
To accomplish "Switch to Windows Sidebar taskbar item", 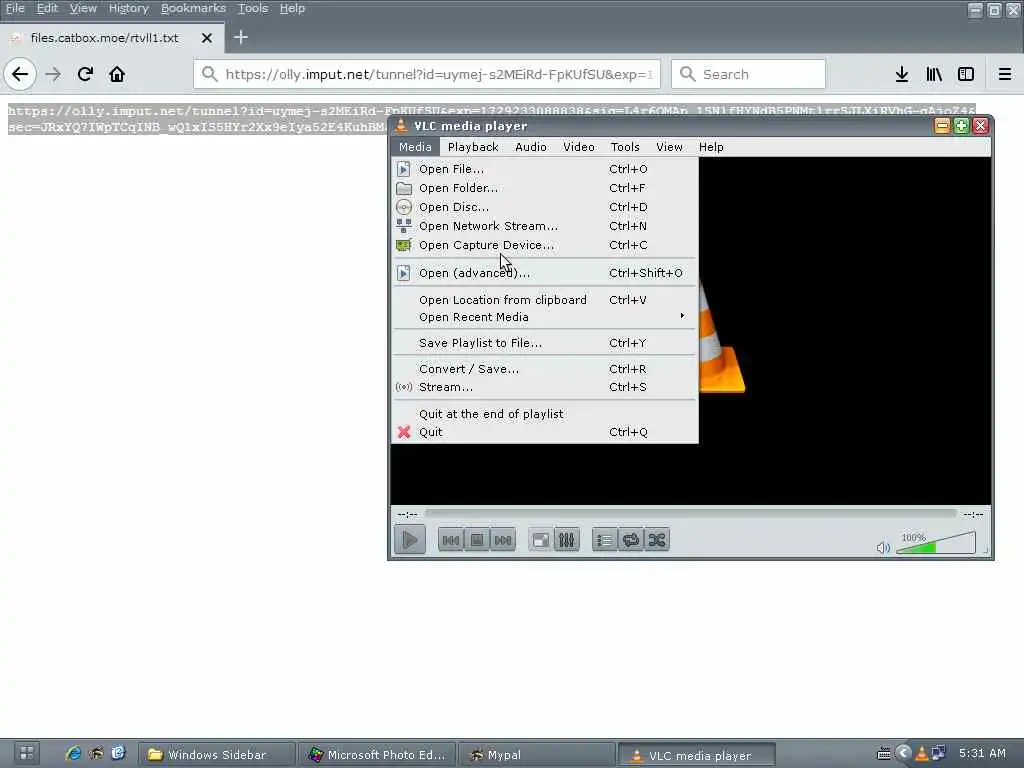I will click(217, 755).
